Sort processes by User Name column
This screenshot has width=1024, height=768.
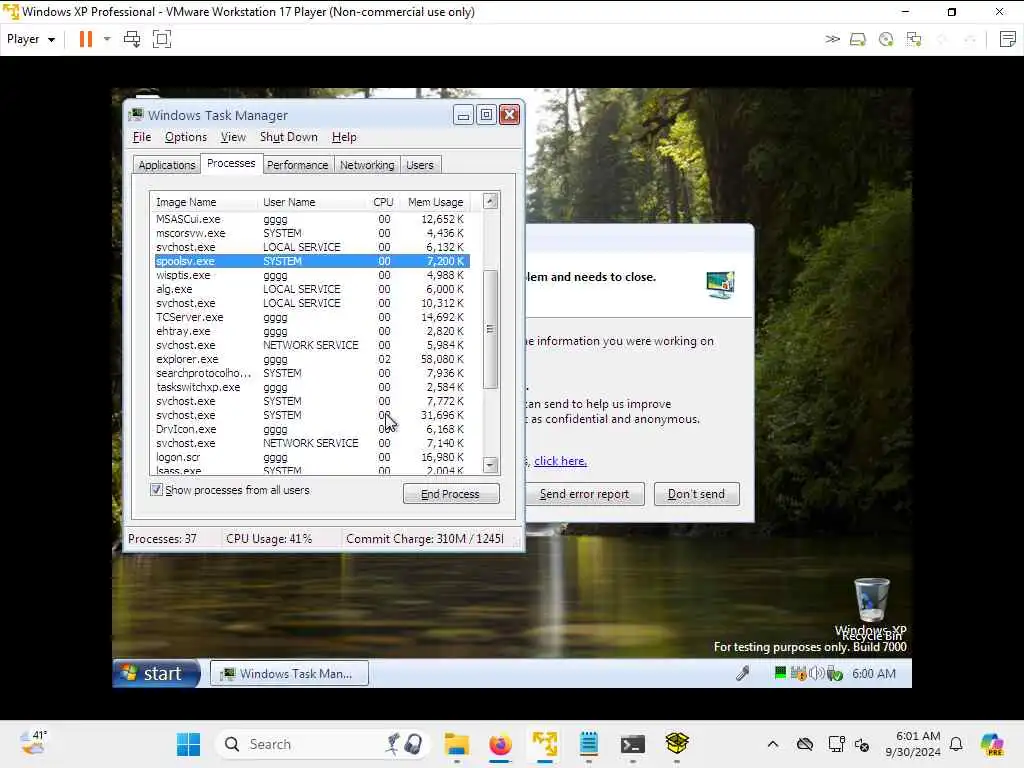[x=312, y=202]
